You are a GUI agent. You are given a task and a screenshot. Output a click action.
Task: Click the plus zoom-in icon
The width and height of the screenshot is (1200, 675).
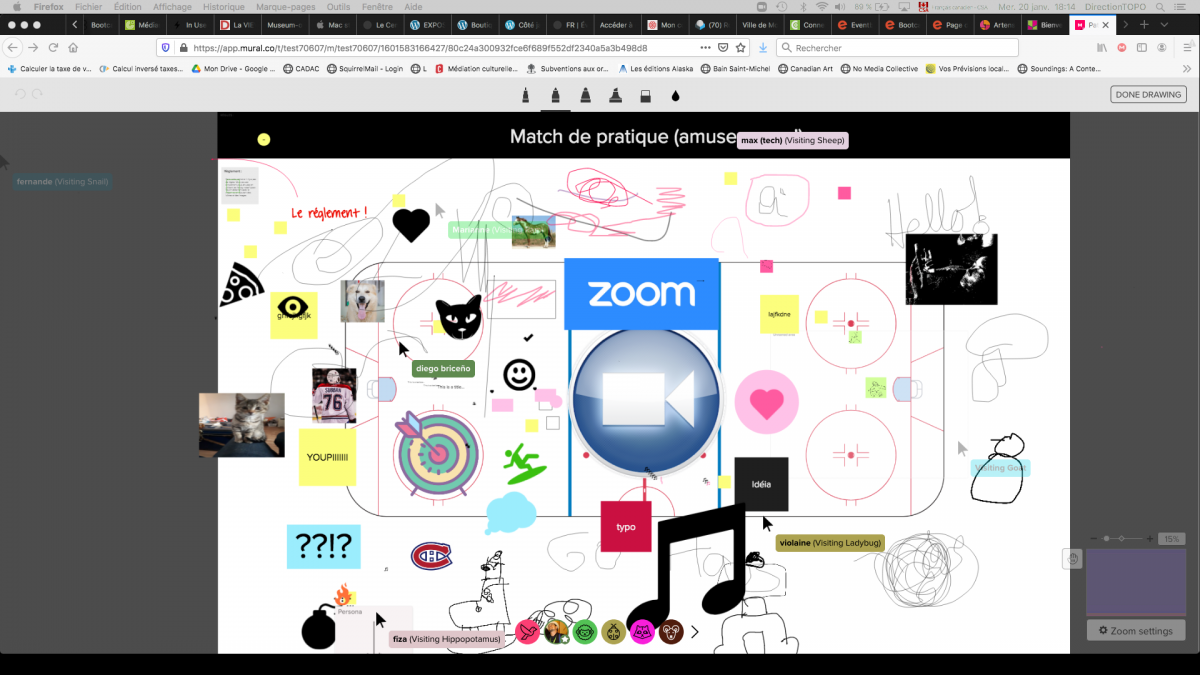click(x=1149, y=539)
